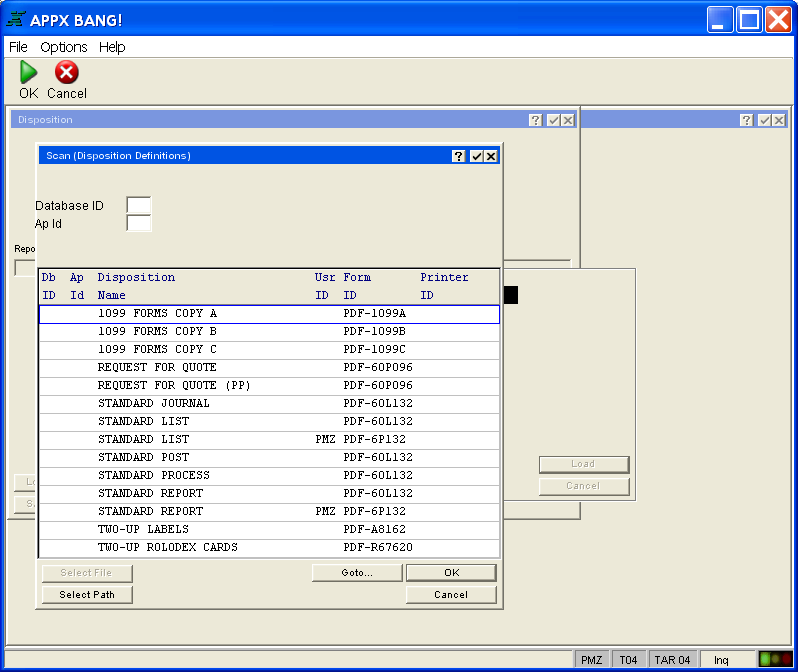This screenshot has width=798, height=672.
Task: Click the red Cancel toolbar icon
Action: coord(66,72)
